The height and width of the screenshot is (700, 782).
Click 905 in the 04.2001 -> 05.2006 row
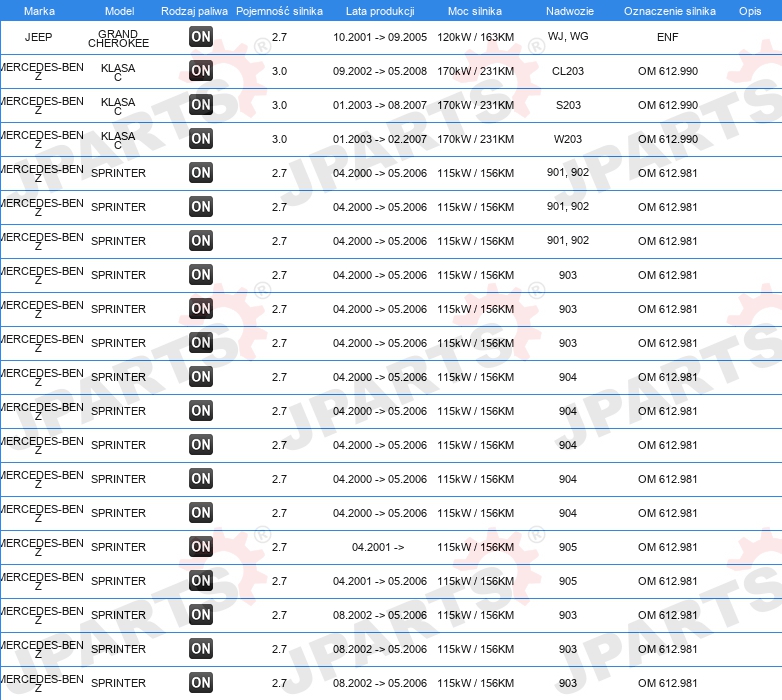568,581
